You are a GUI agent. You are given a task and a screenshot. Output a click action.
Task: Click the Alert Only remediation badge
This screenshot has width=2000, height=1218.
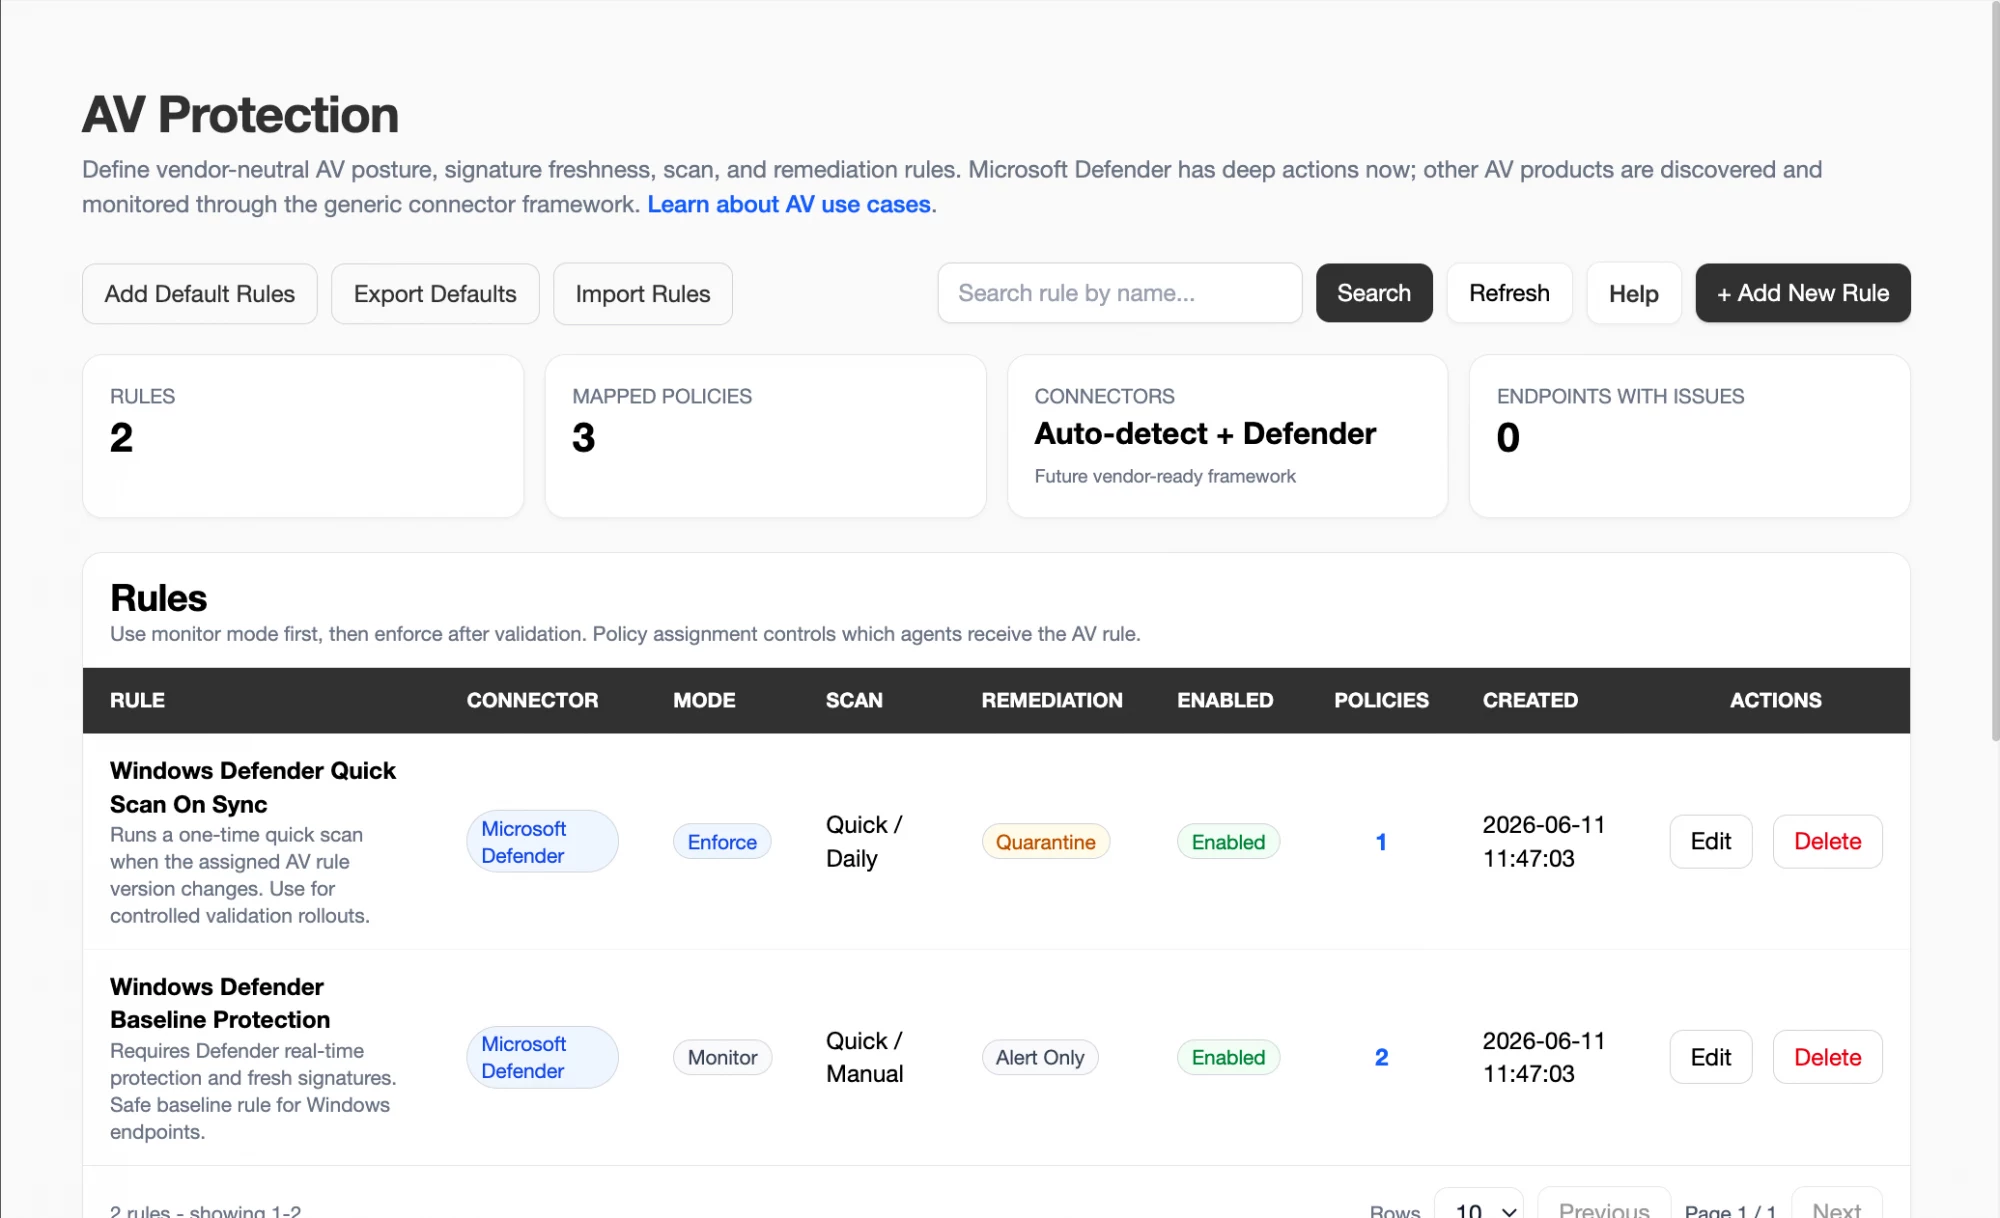coord(1040,1057)
